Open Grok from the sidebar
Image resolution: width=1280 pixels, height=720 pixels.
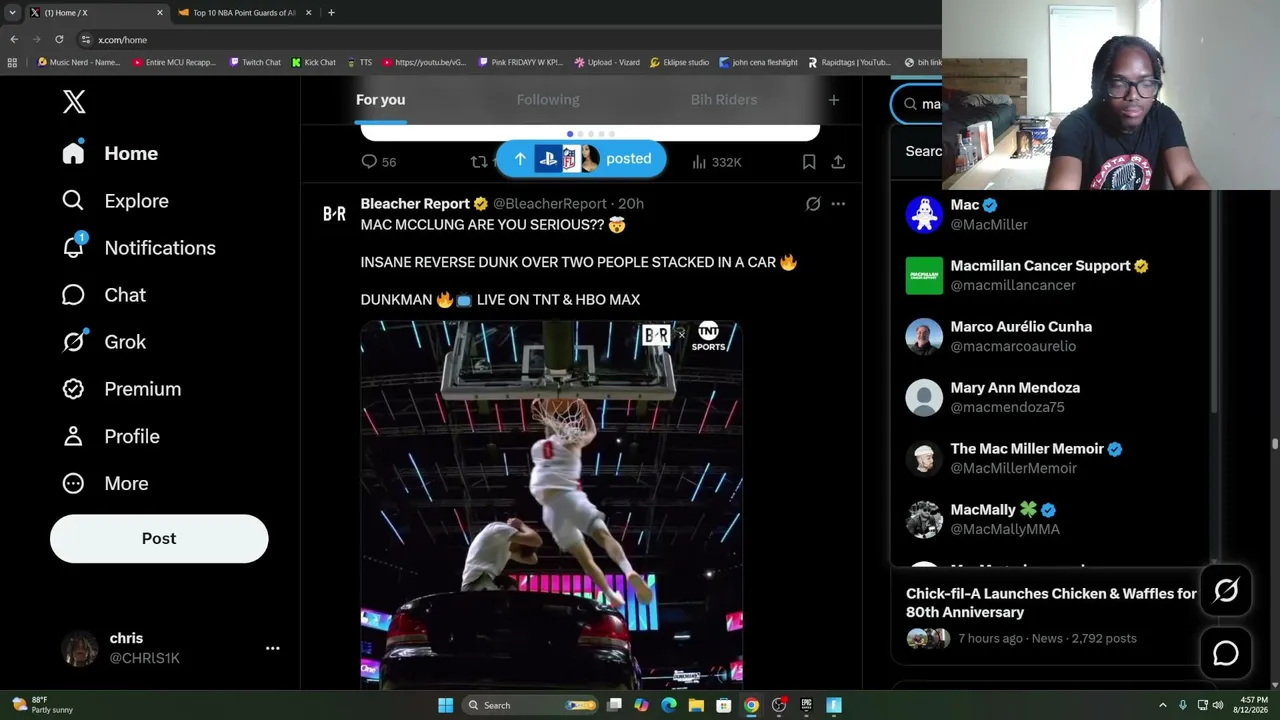(x=103, y=342)
